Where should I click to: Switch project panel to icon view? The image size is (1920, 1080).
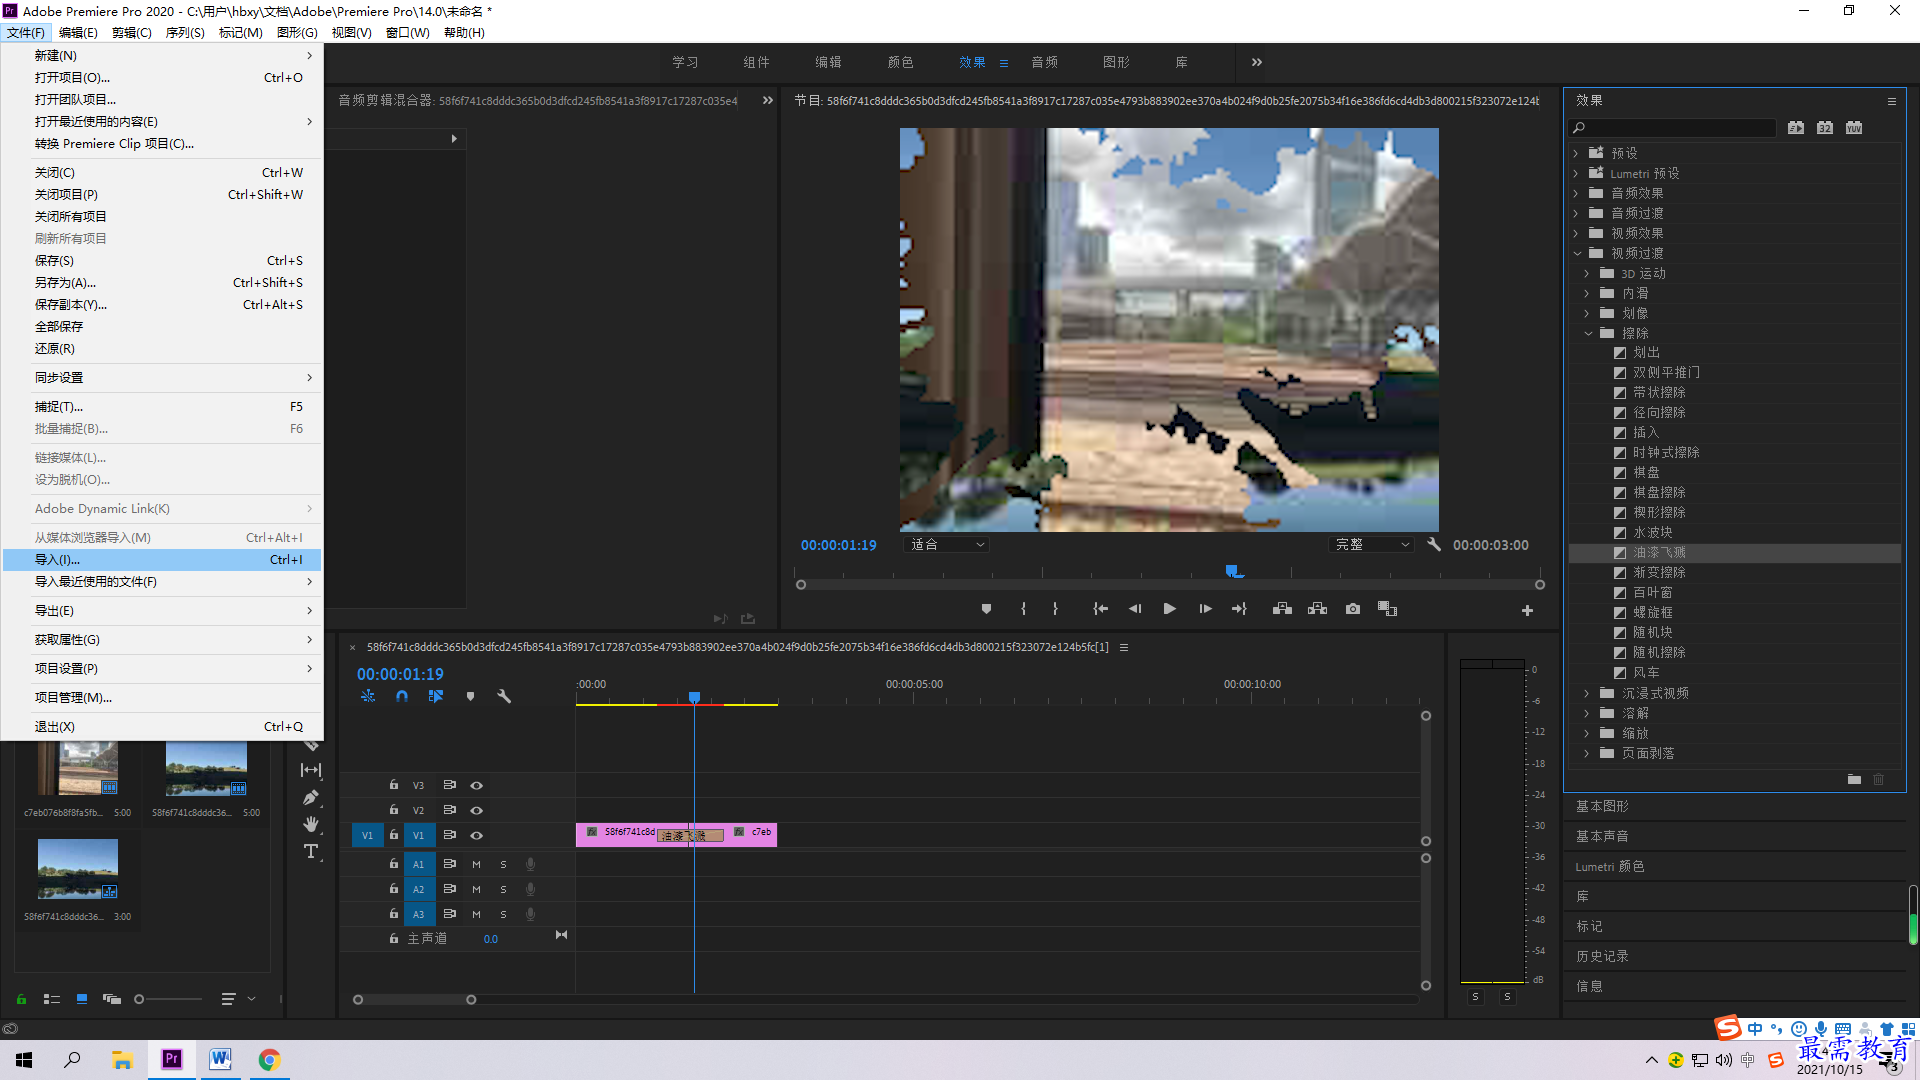point(82,999)
